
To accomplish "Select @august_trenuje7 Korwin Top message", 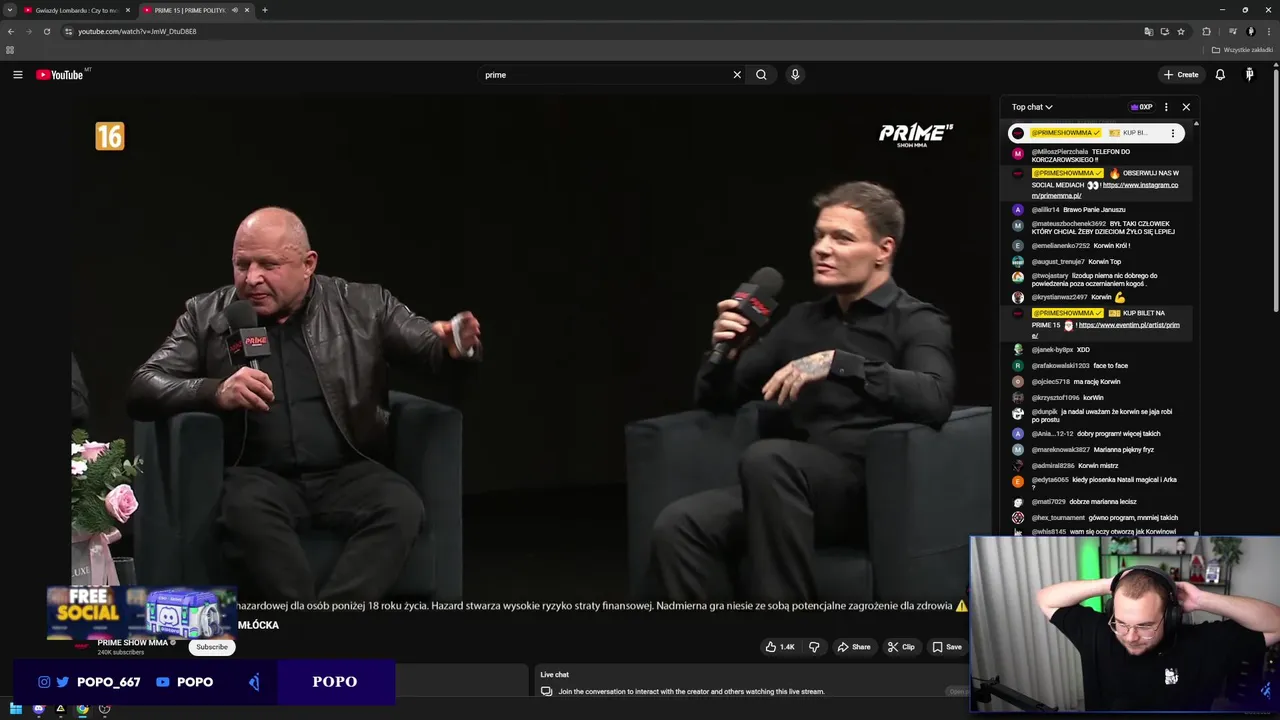I will point(1098,262).
